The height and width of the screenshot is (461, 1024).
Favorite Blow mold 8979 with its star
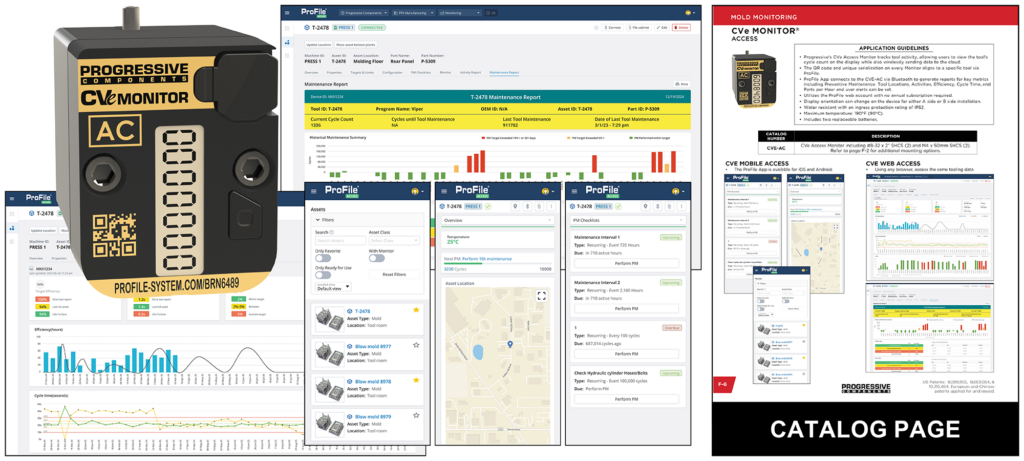click(x=416, y=415)
